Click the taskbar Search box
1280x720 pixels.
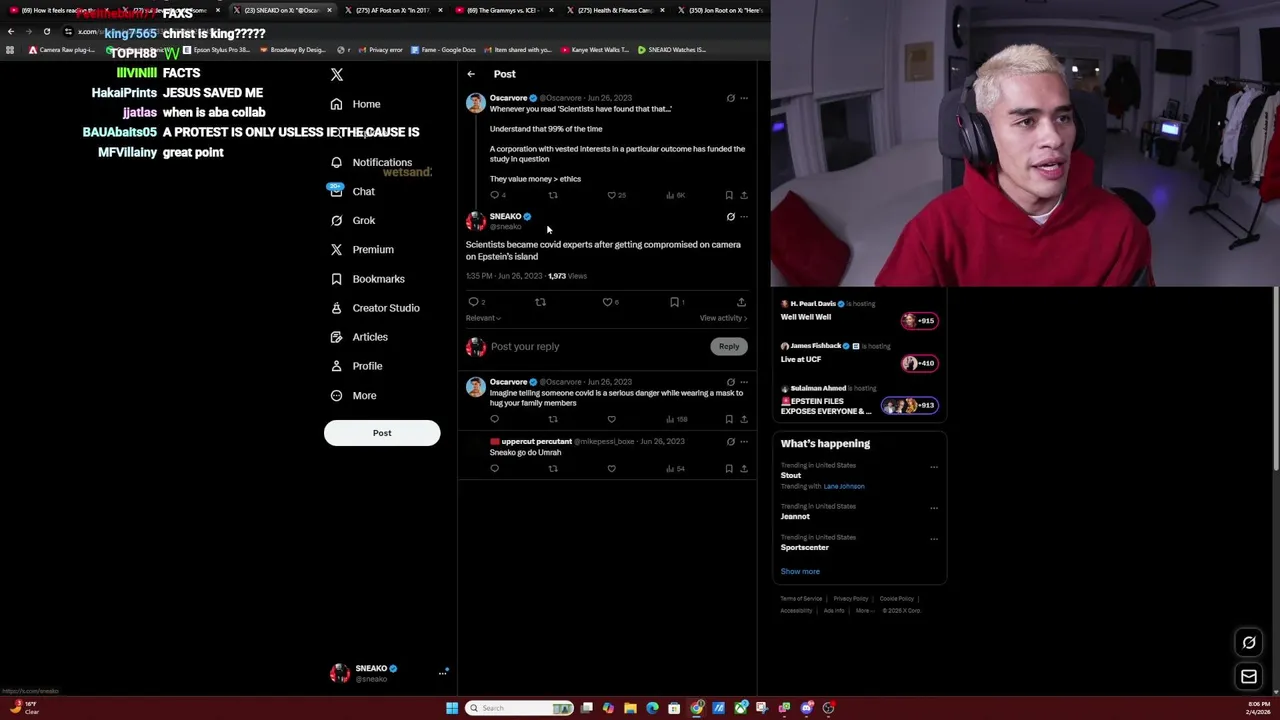(x=520, y=708)
